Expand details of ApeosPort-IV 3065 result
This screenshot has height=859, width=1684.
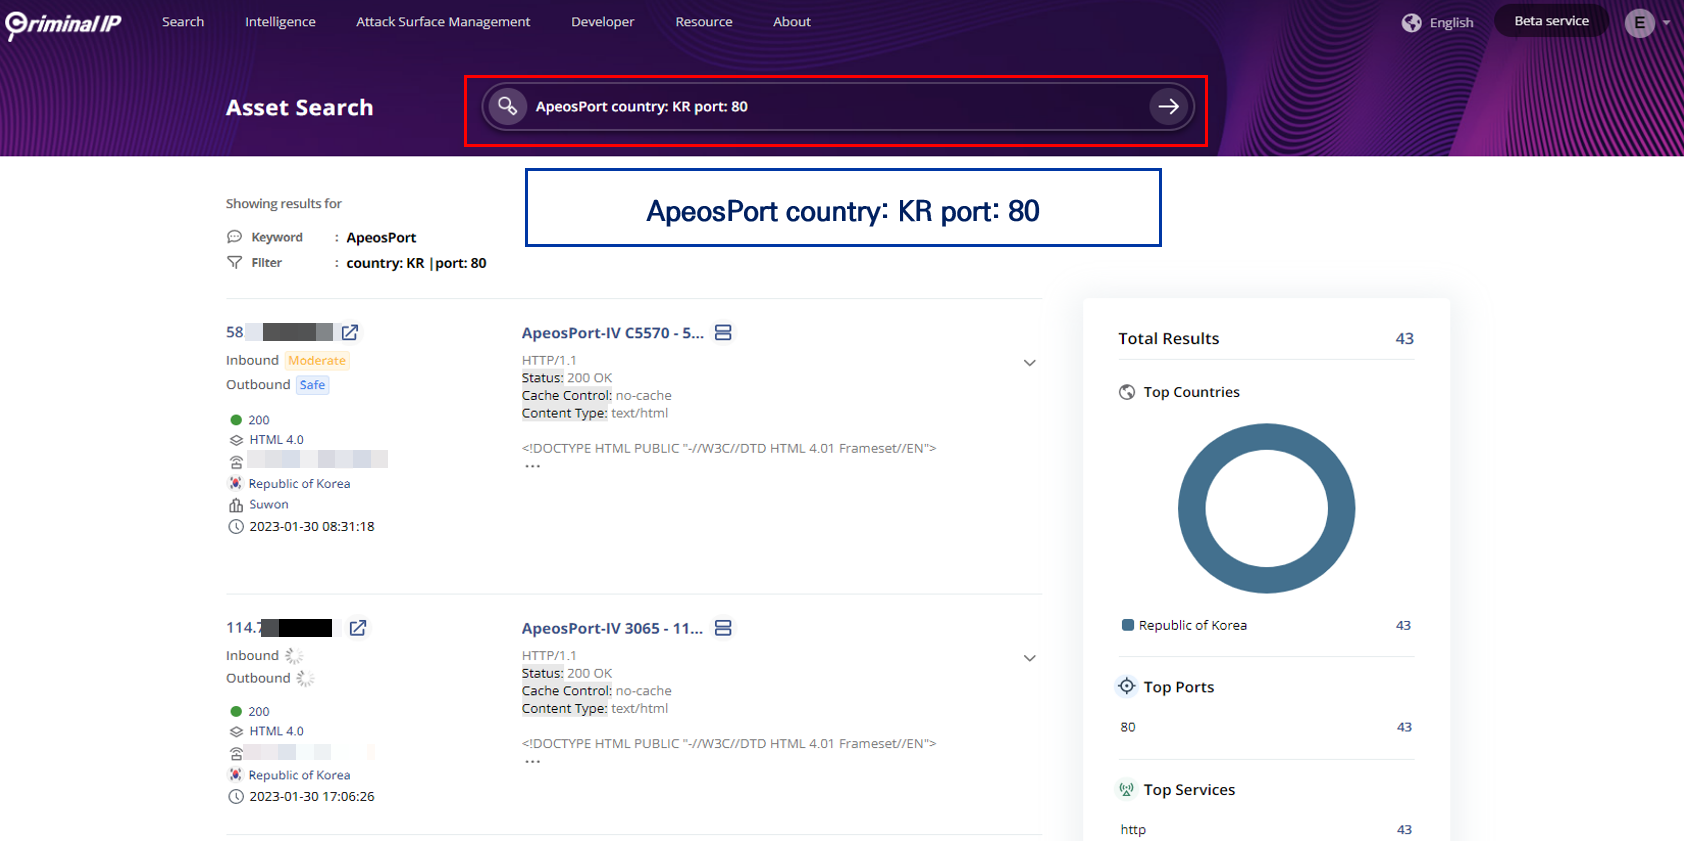[1029, 658]
